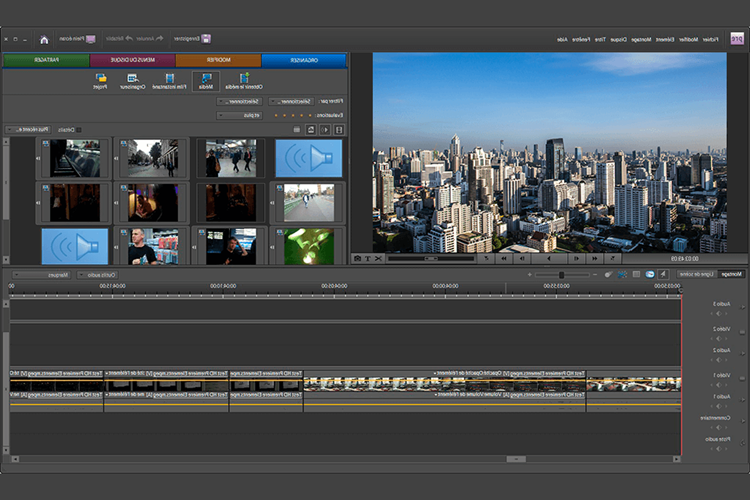Image resolution: width=750 pixels, height=500 pixels.
Task: Expand the Audio 2 track arrow
Action: pyautogui.click(x=743, y=354)
